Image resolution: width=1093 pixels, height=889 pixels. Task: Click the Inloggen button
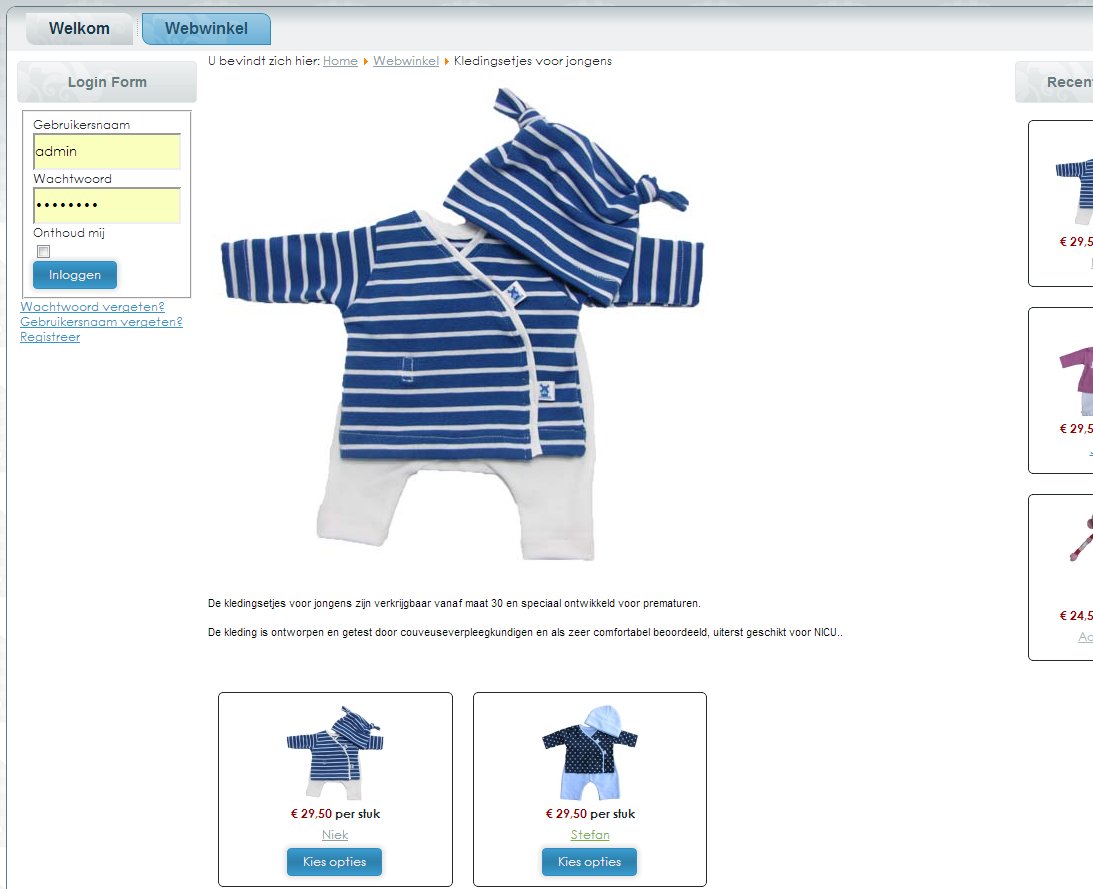tap(75, 275)
